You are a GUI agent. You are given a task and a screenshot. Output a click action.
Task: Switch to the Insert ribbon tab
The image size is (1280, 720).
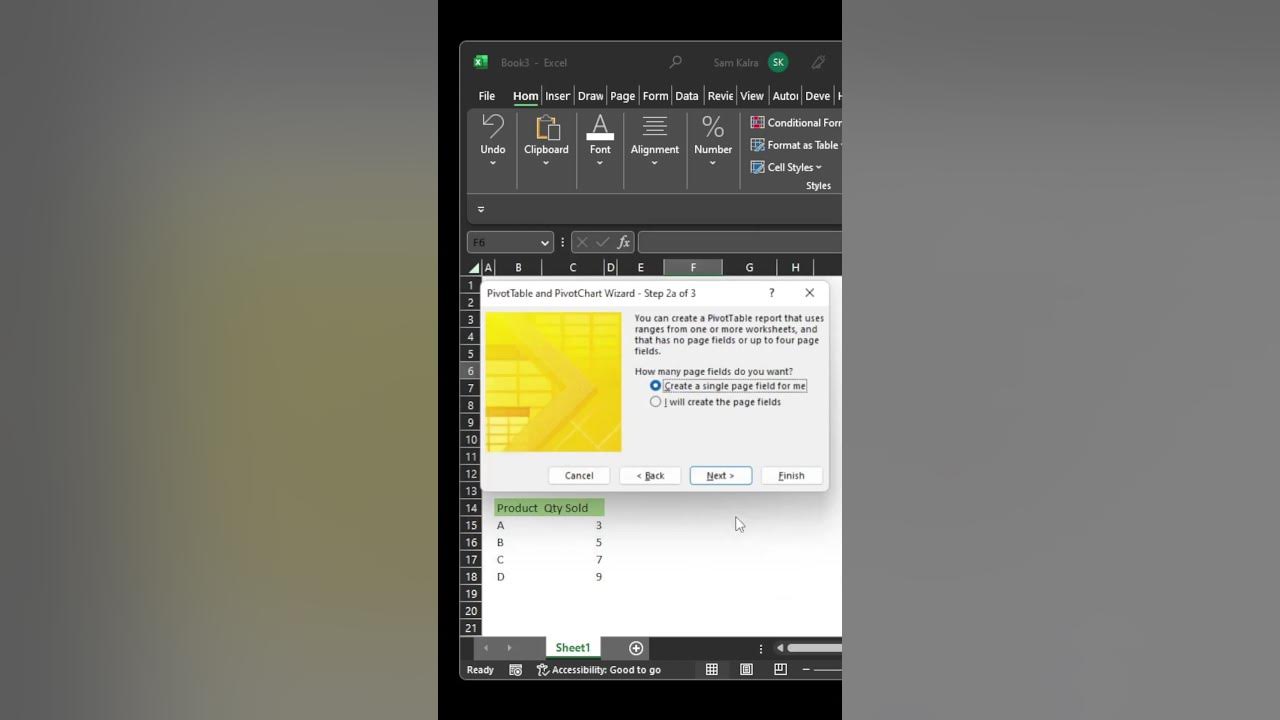(x=557, y=96)
